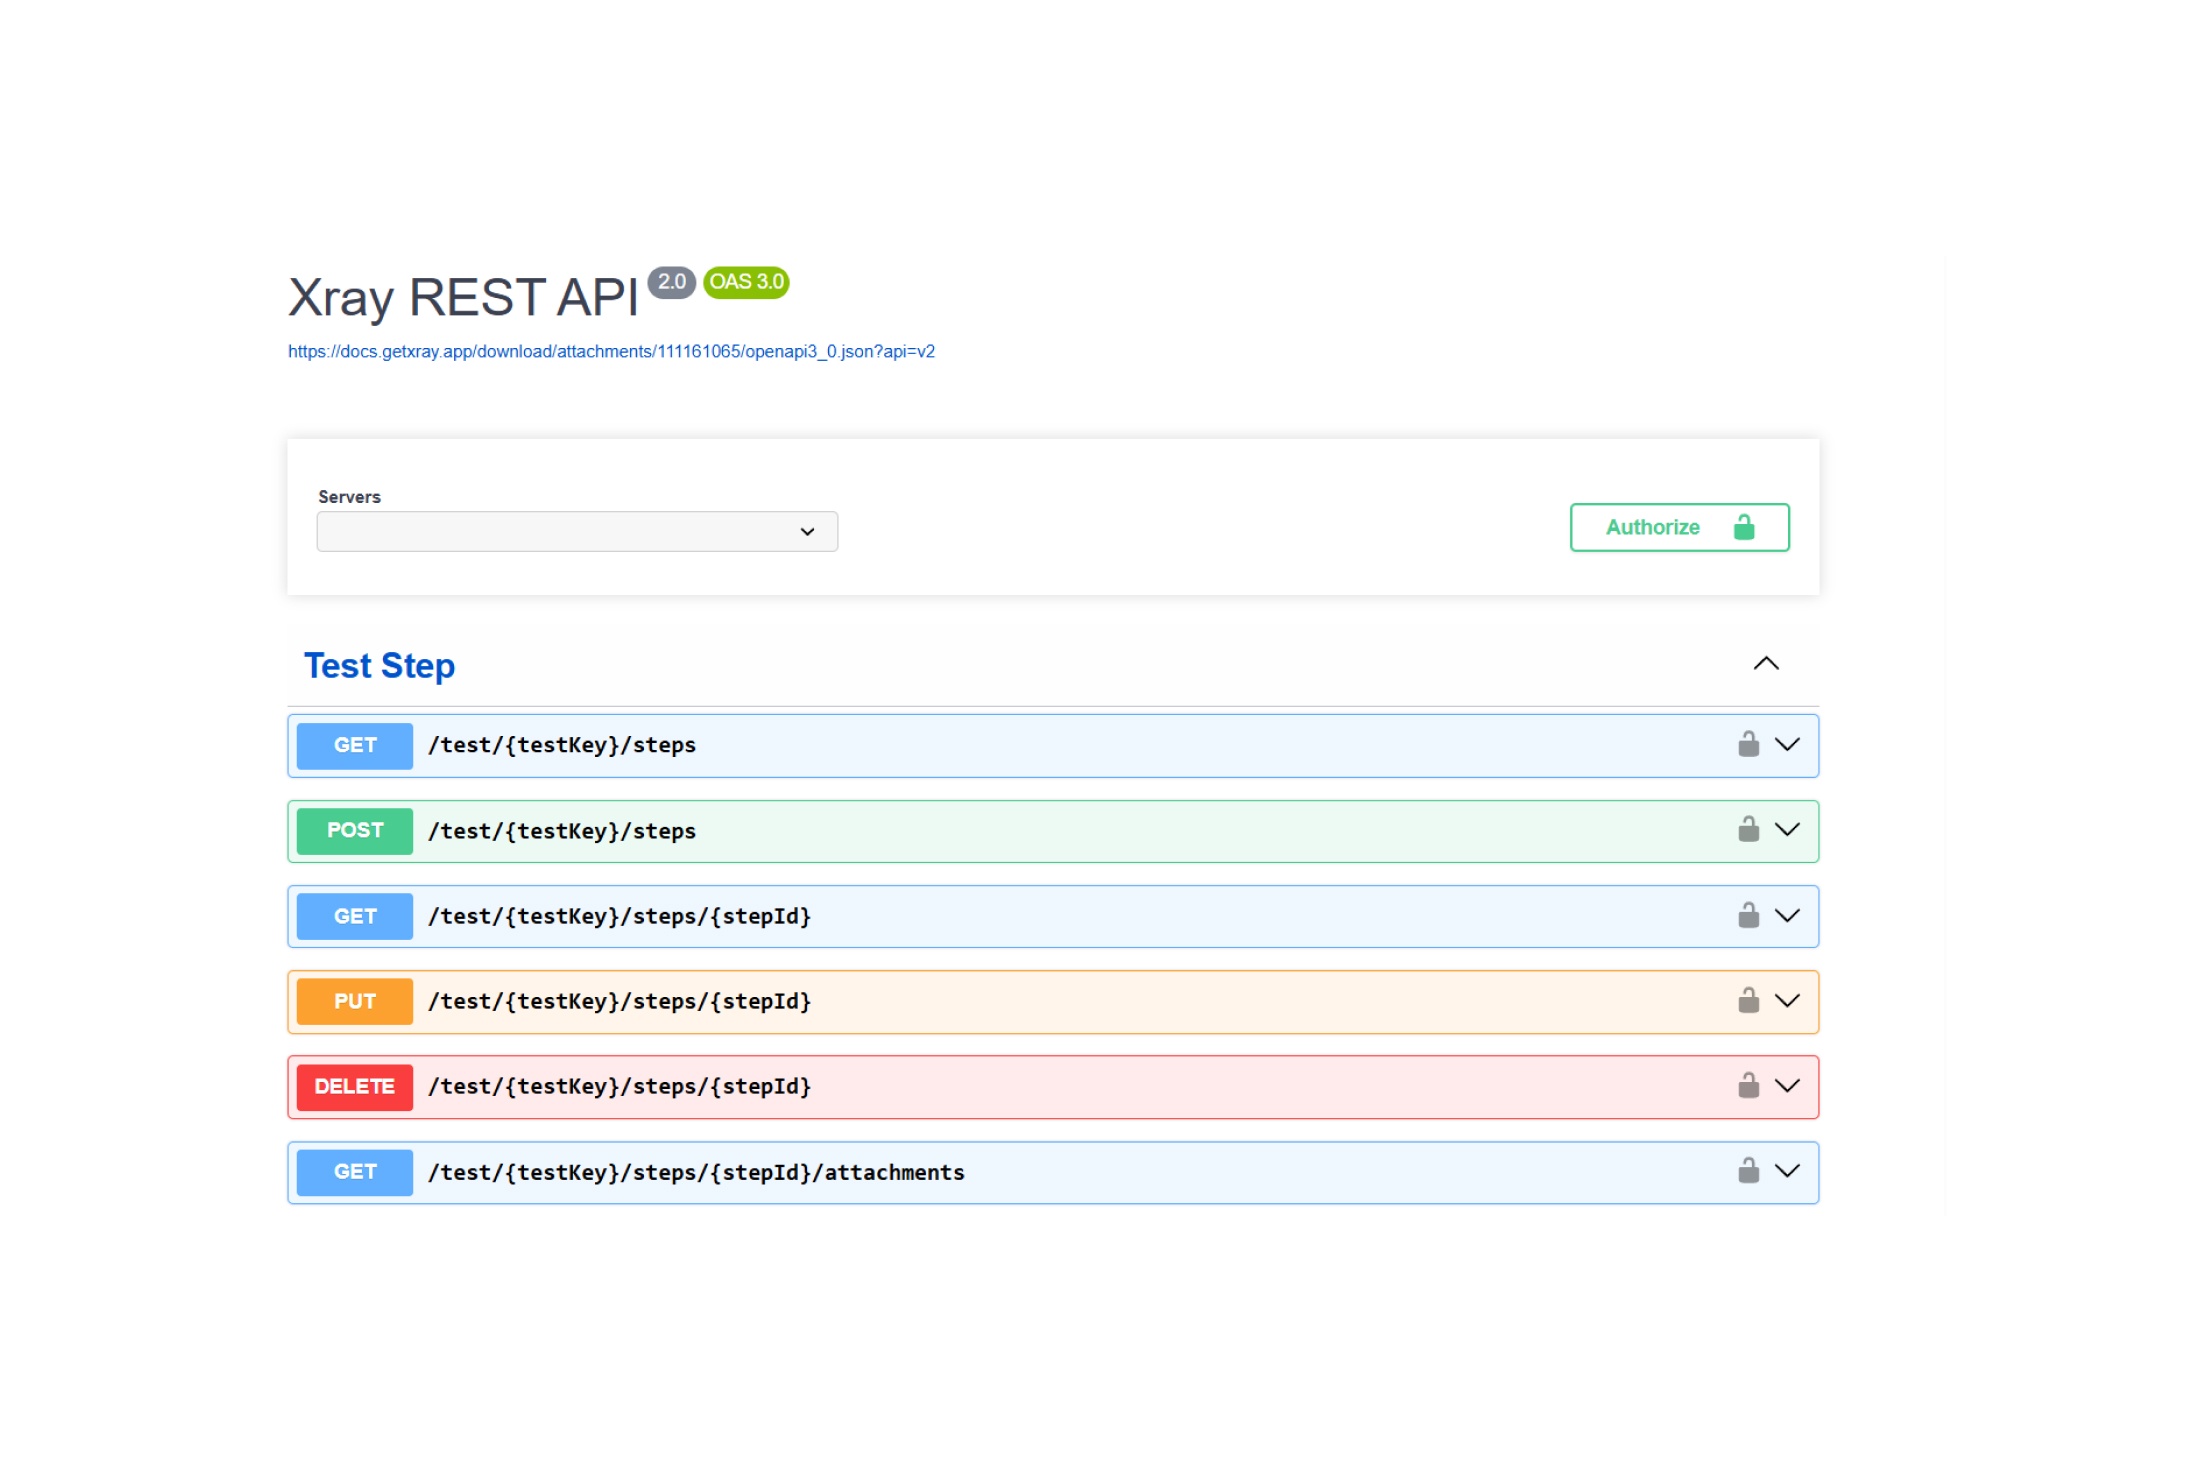This screenshot has width=2203, height=1472.
Task: Click the POST method badge
Action: 355,830
